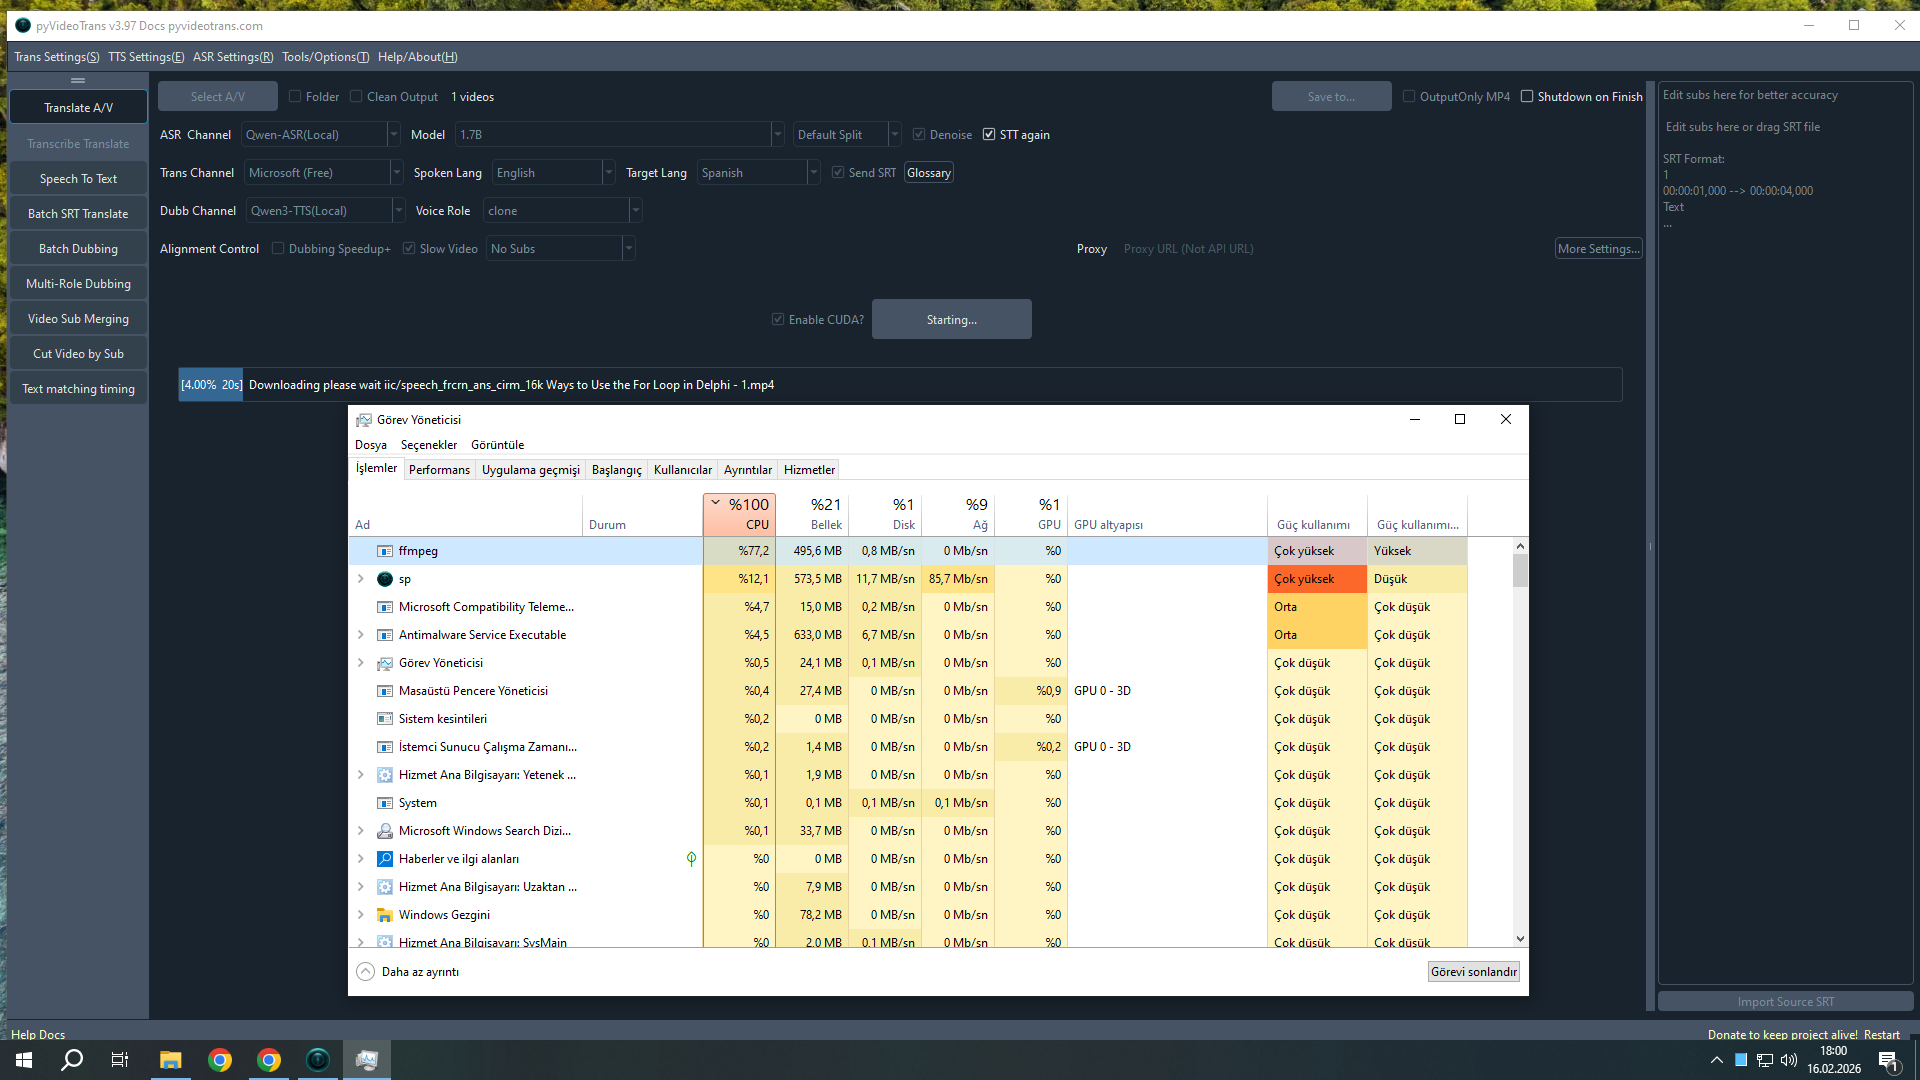1920x1080 pixels.
Task: Uncheck the STT again checkbox
Action: pos(989,135)
